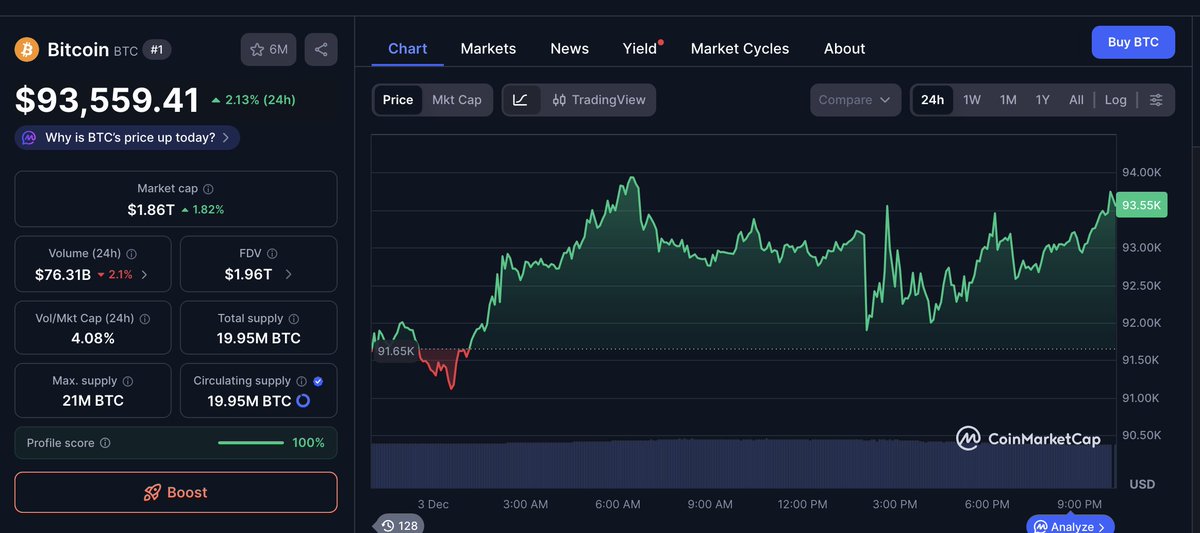This screenshot has width=1200, height=533.
Task: Click the volume bars area under chart
Action: click(x=742, y=465)
